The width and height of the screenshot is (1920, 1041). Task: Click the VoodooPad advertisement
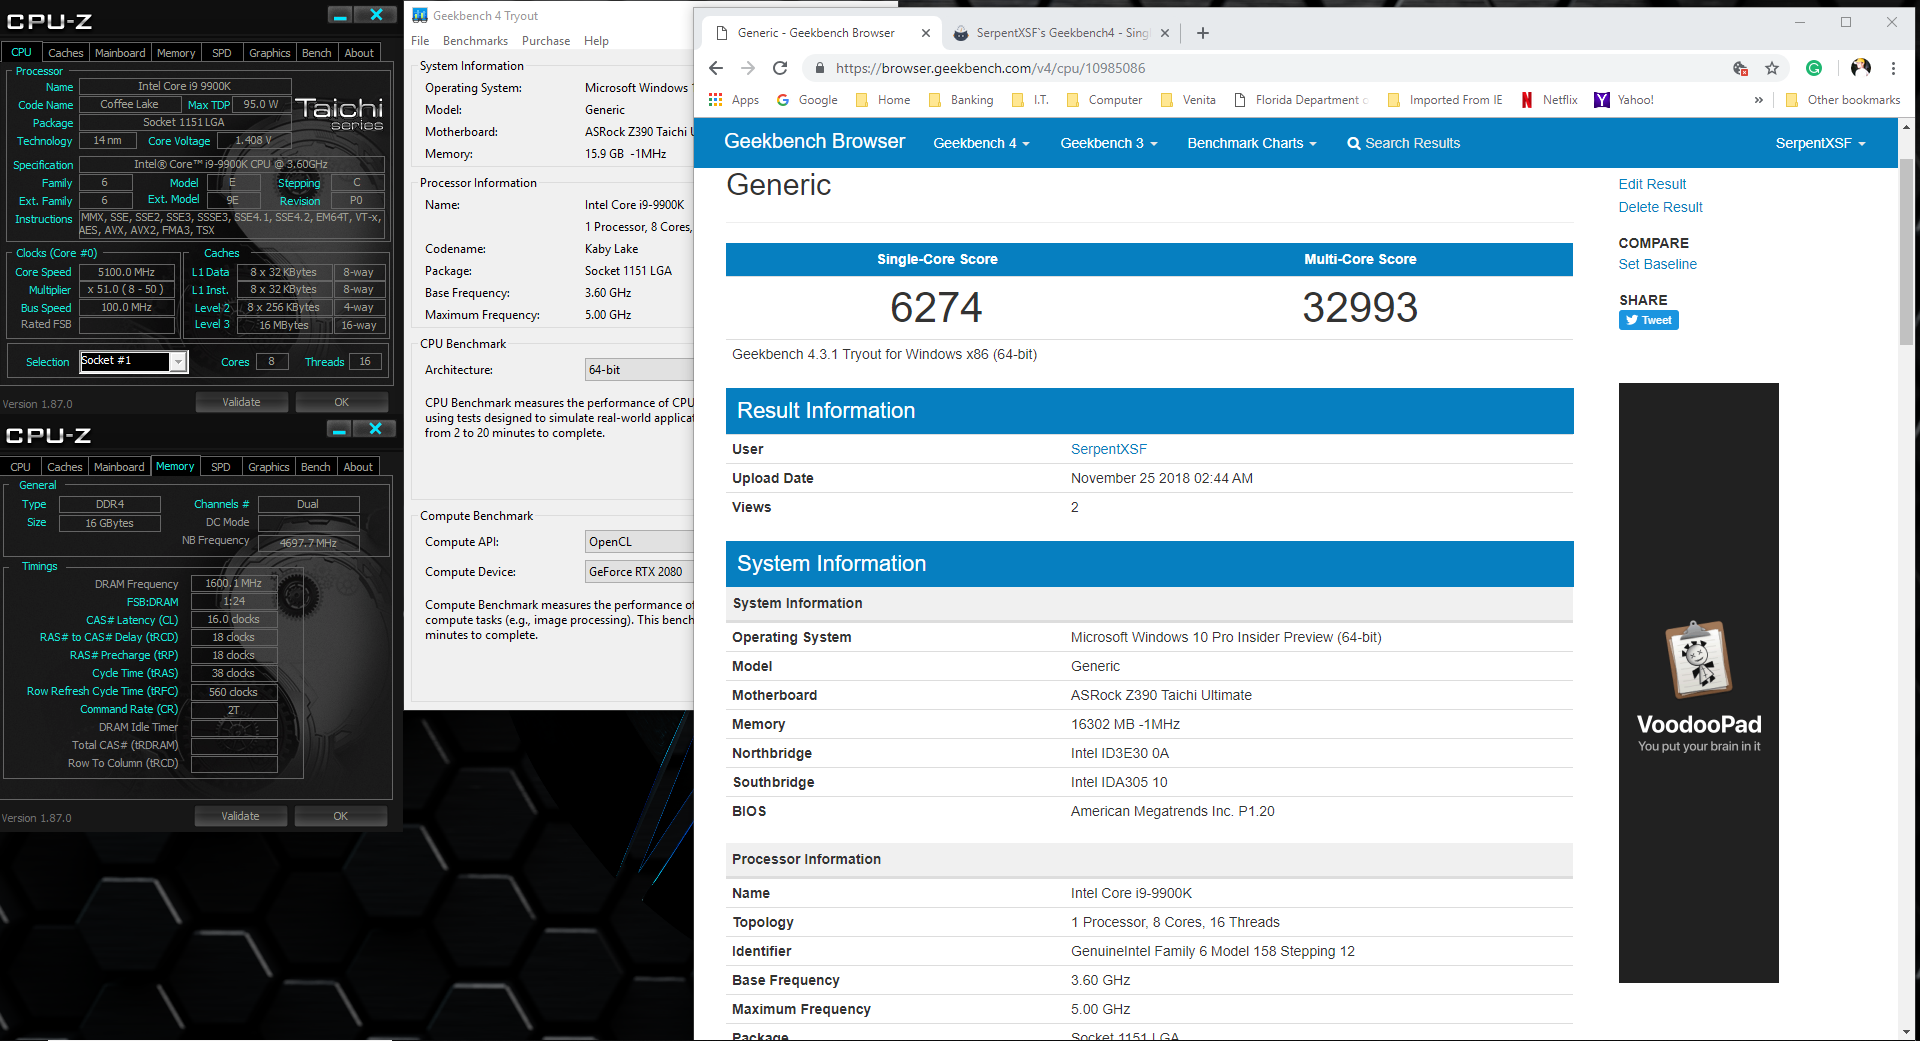pos(1698,682)
